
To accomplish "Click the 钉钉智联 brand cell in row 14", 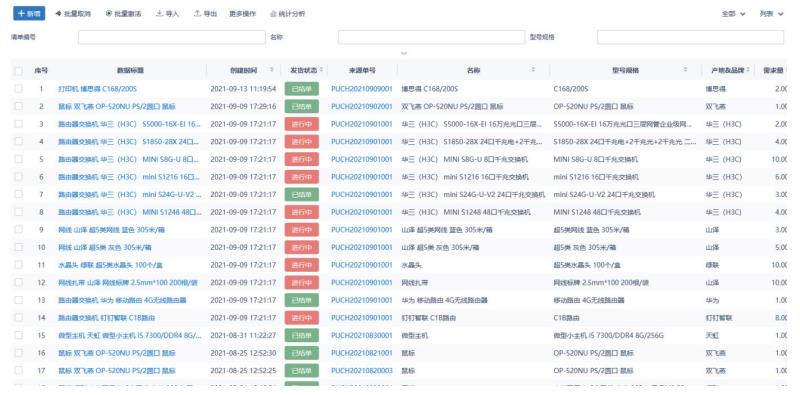I will [x=719, y=317].
